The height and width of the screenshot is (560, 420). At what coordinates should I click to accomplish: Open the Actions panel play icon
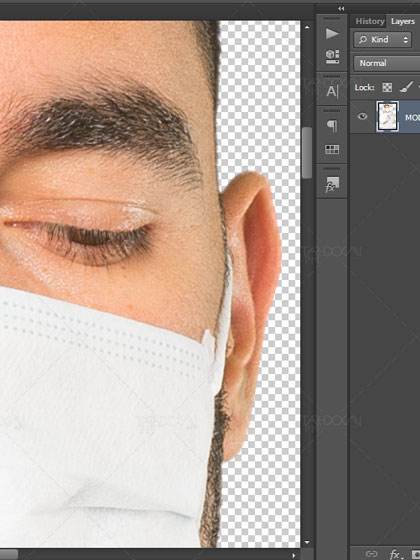[332, 34]
